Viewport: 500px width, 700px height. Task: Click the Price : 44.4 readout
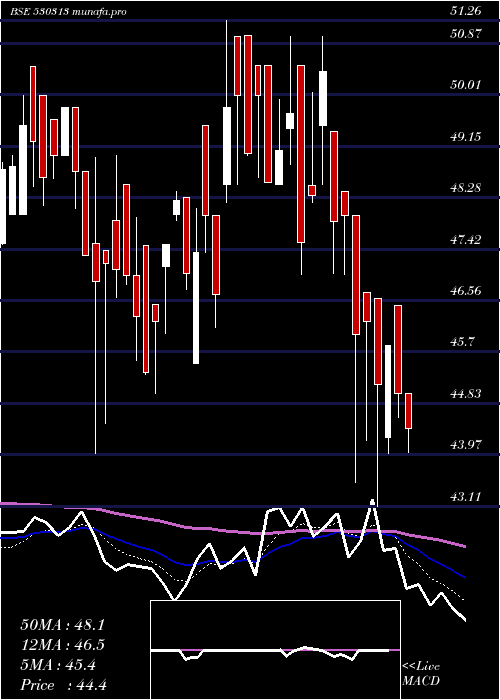(63, 685)
